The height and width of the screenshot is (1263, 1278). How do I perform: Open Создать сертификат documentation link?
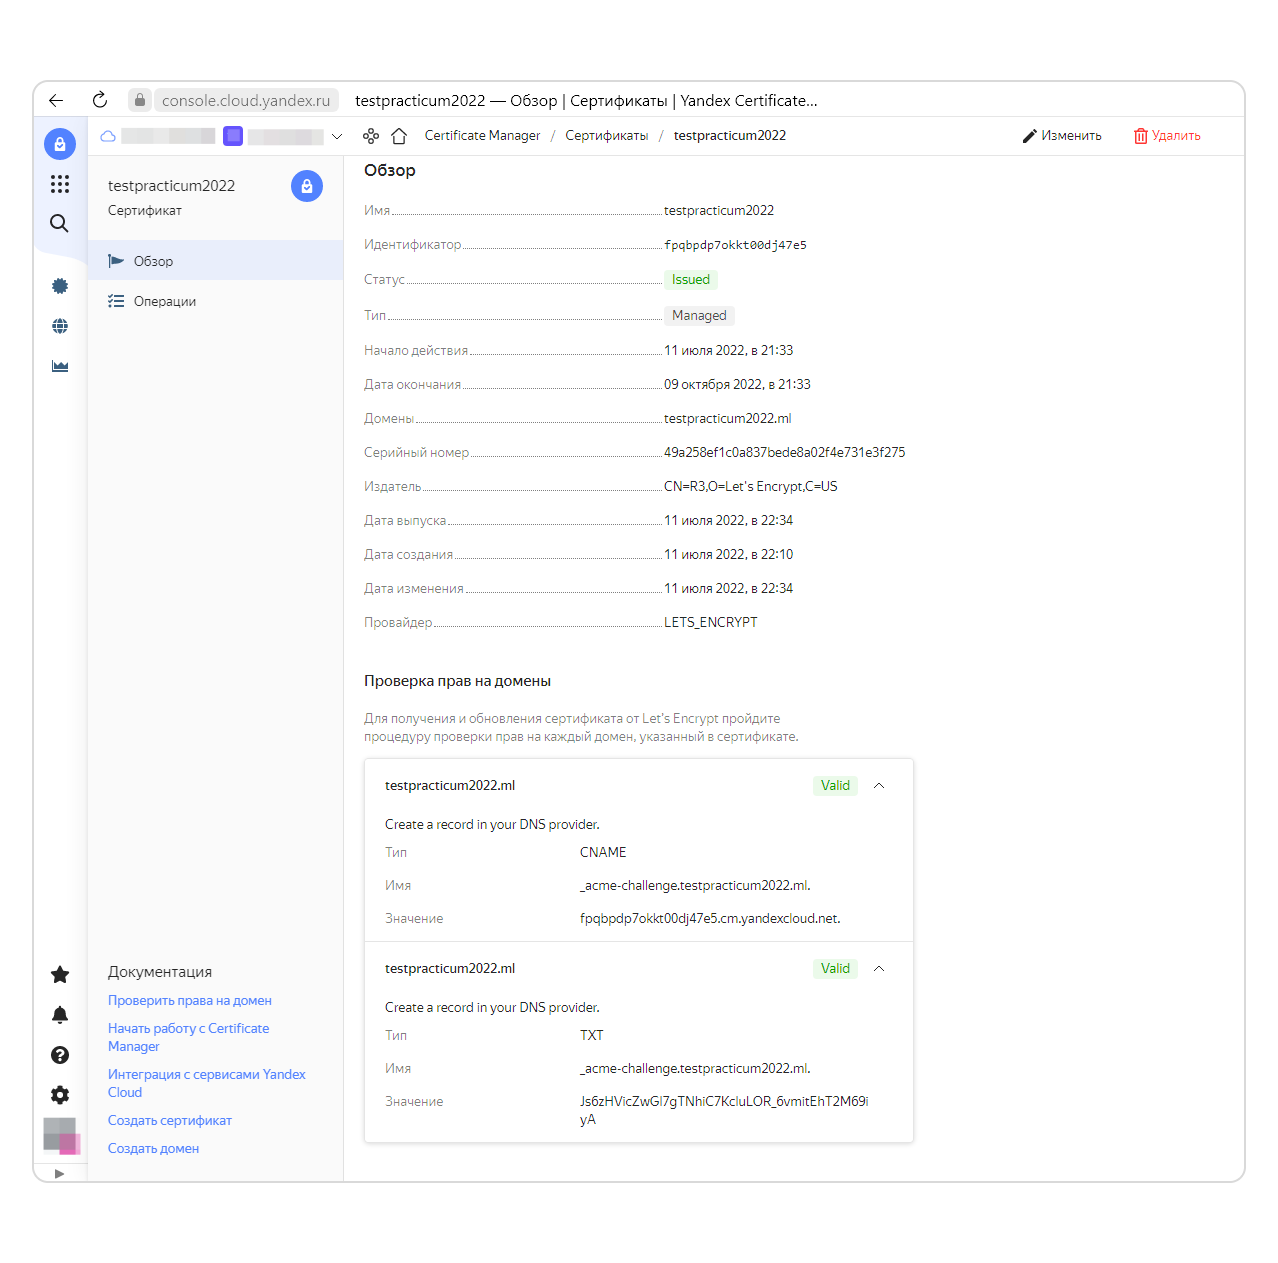pos(170,1121)
